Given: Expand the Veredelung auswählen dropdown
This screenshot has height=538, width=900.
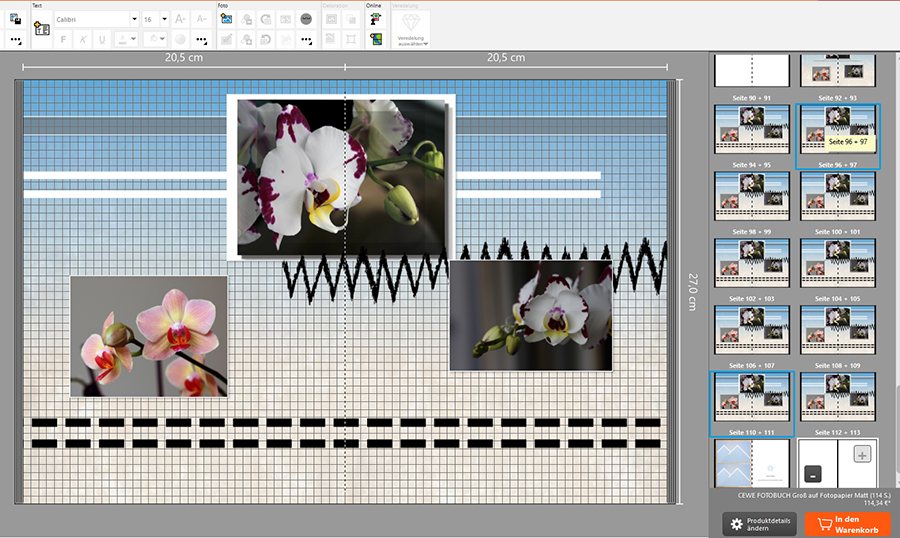Looking at the screenshot, I should [x=410, y=30].
